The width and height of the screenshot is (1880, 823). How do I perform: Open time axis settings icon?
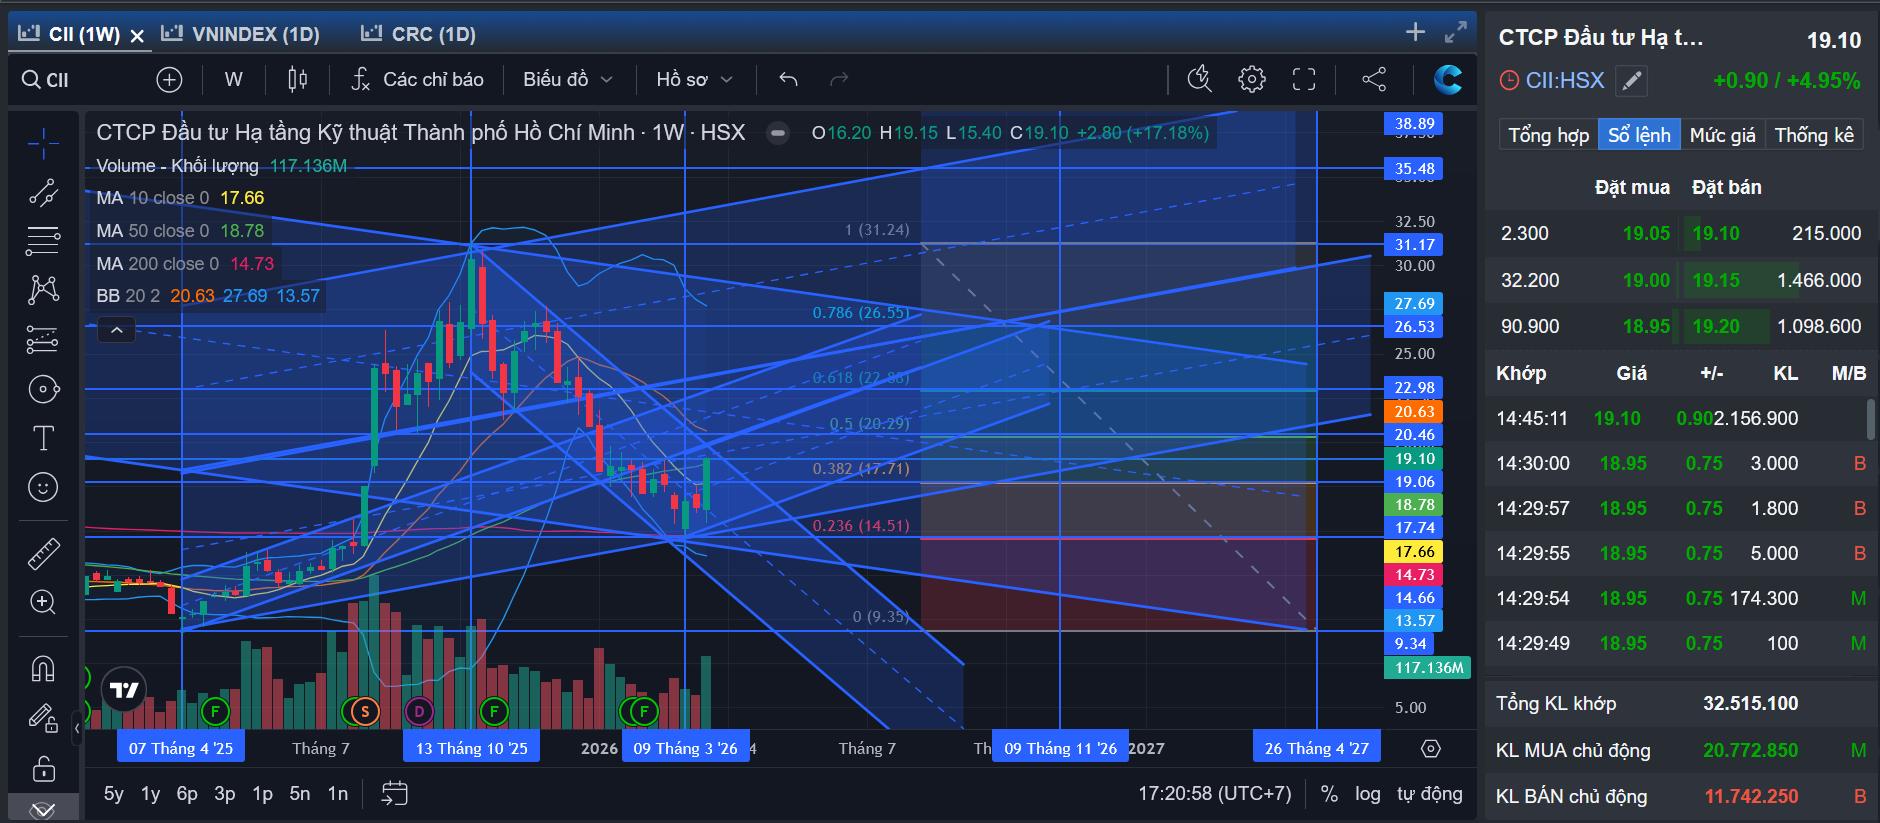(1431, 749)
